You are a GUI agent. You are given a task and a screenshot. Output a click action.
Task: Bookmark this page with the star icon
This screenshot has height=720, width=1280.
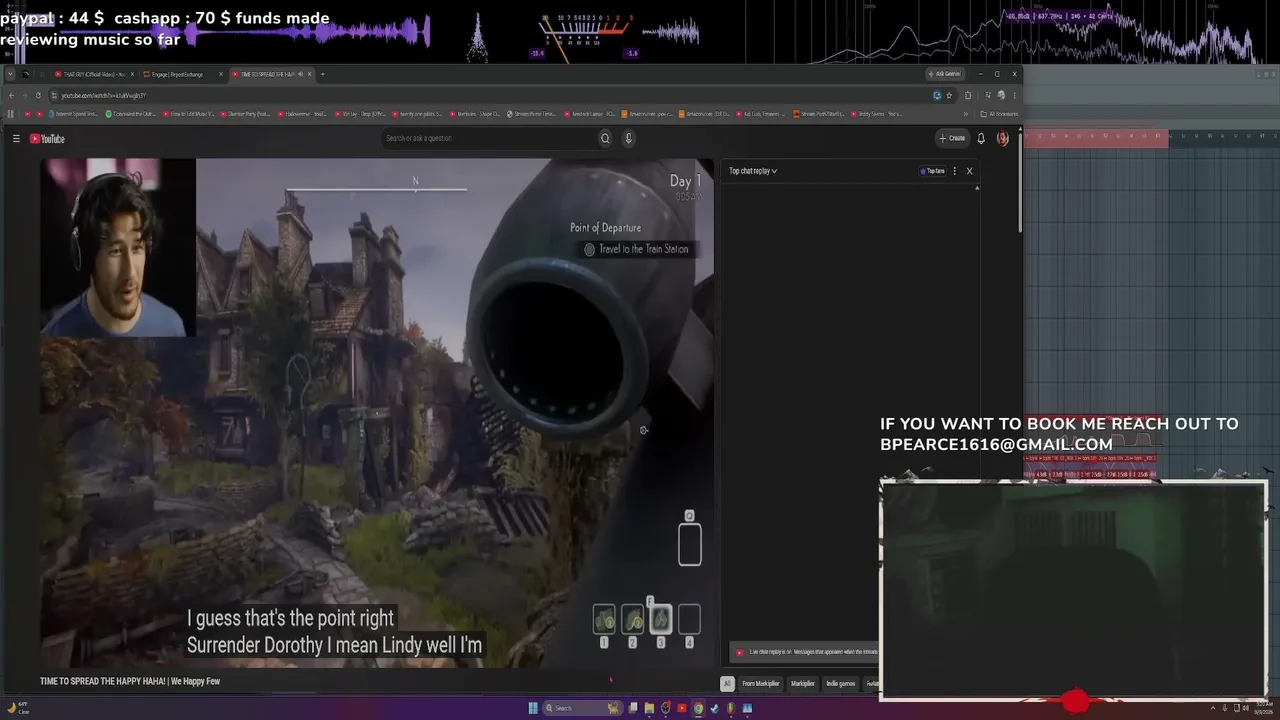click(949, 95)
